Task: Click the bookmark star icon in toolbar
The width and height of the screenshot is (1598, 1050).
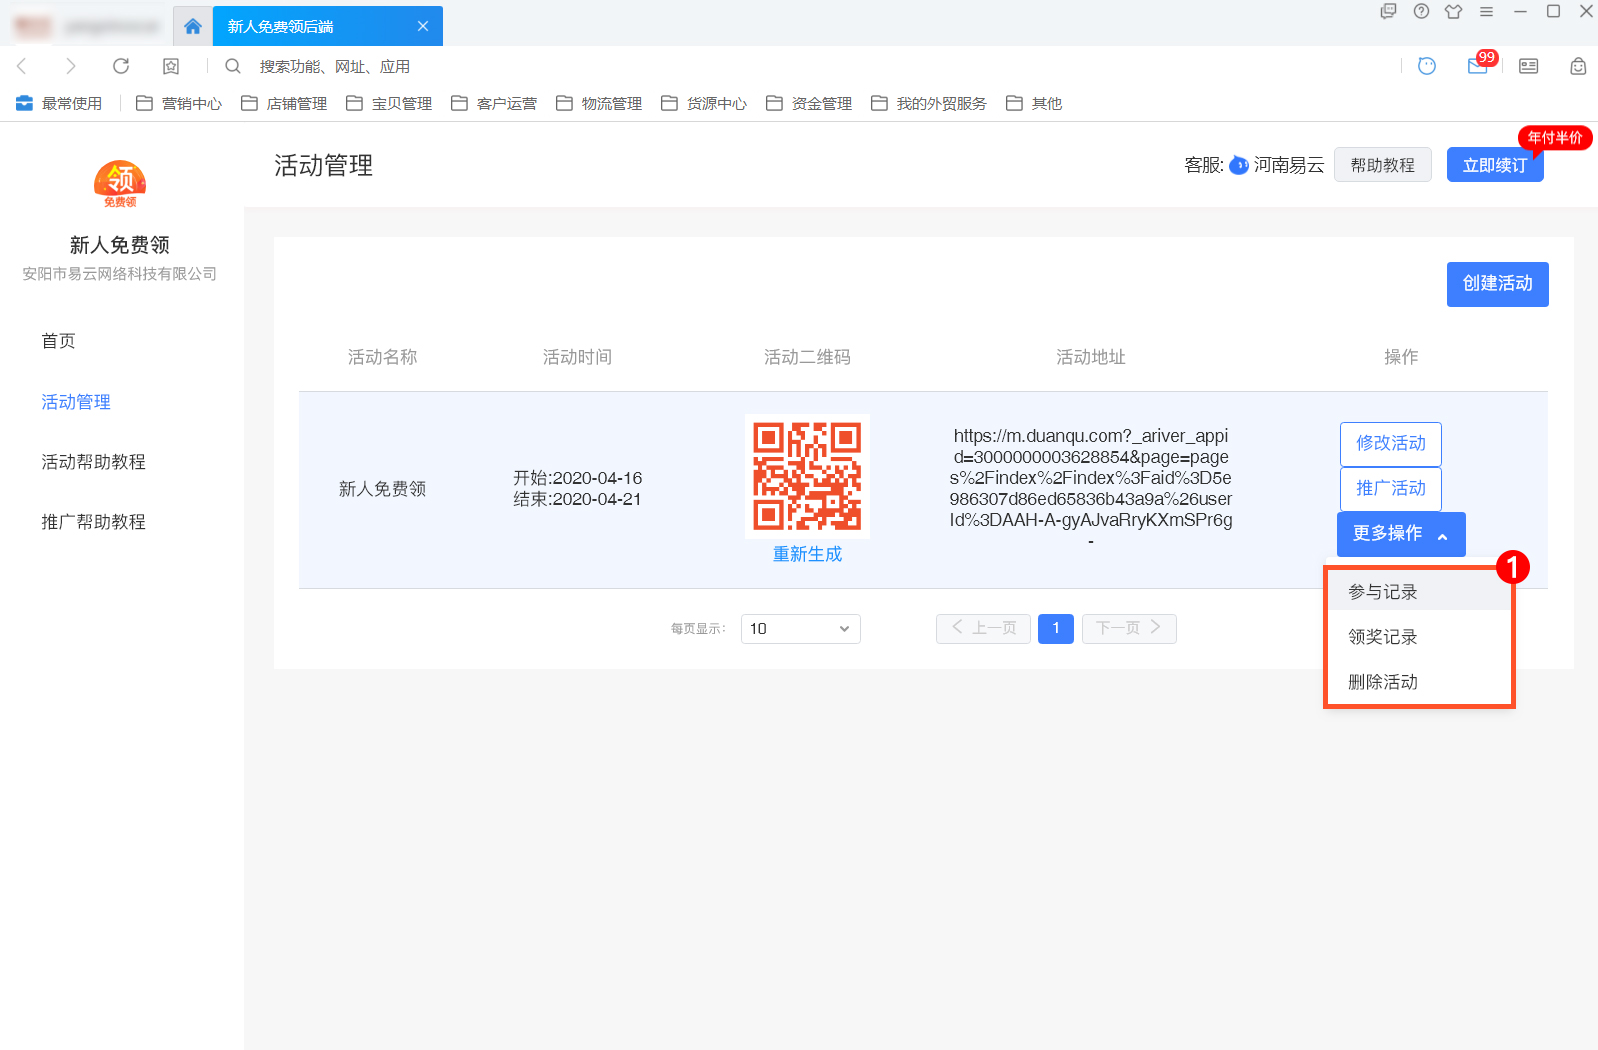Action: click(171, 66)
